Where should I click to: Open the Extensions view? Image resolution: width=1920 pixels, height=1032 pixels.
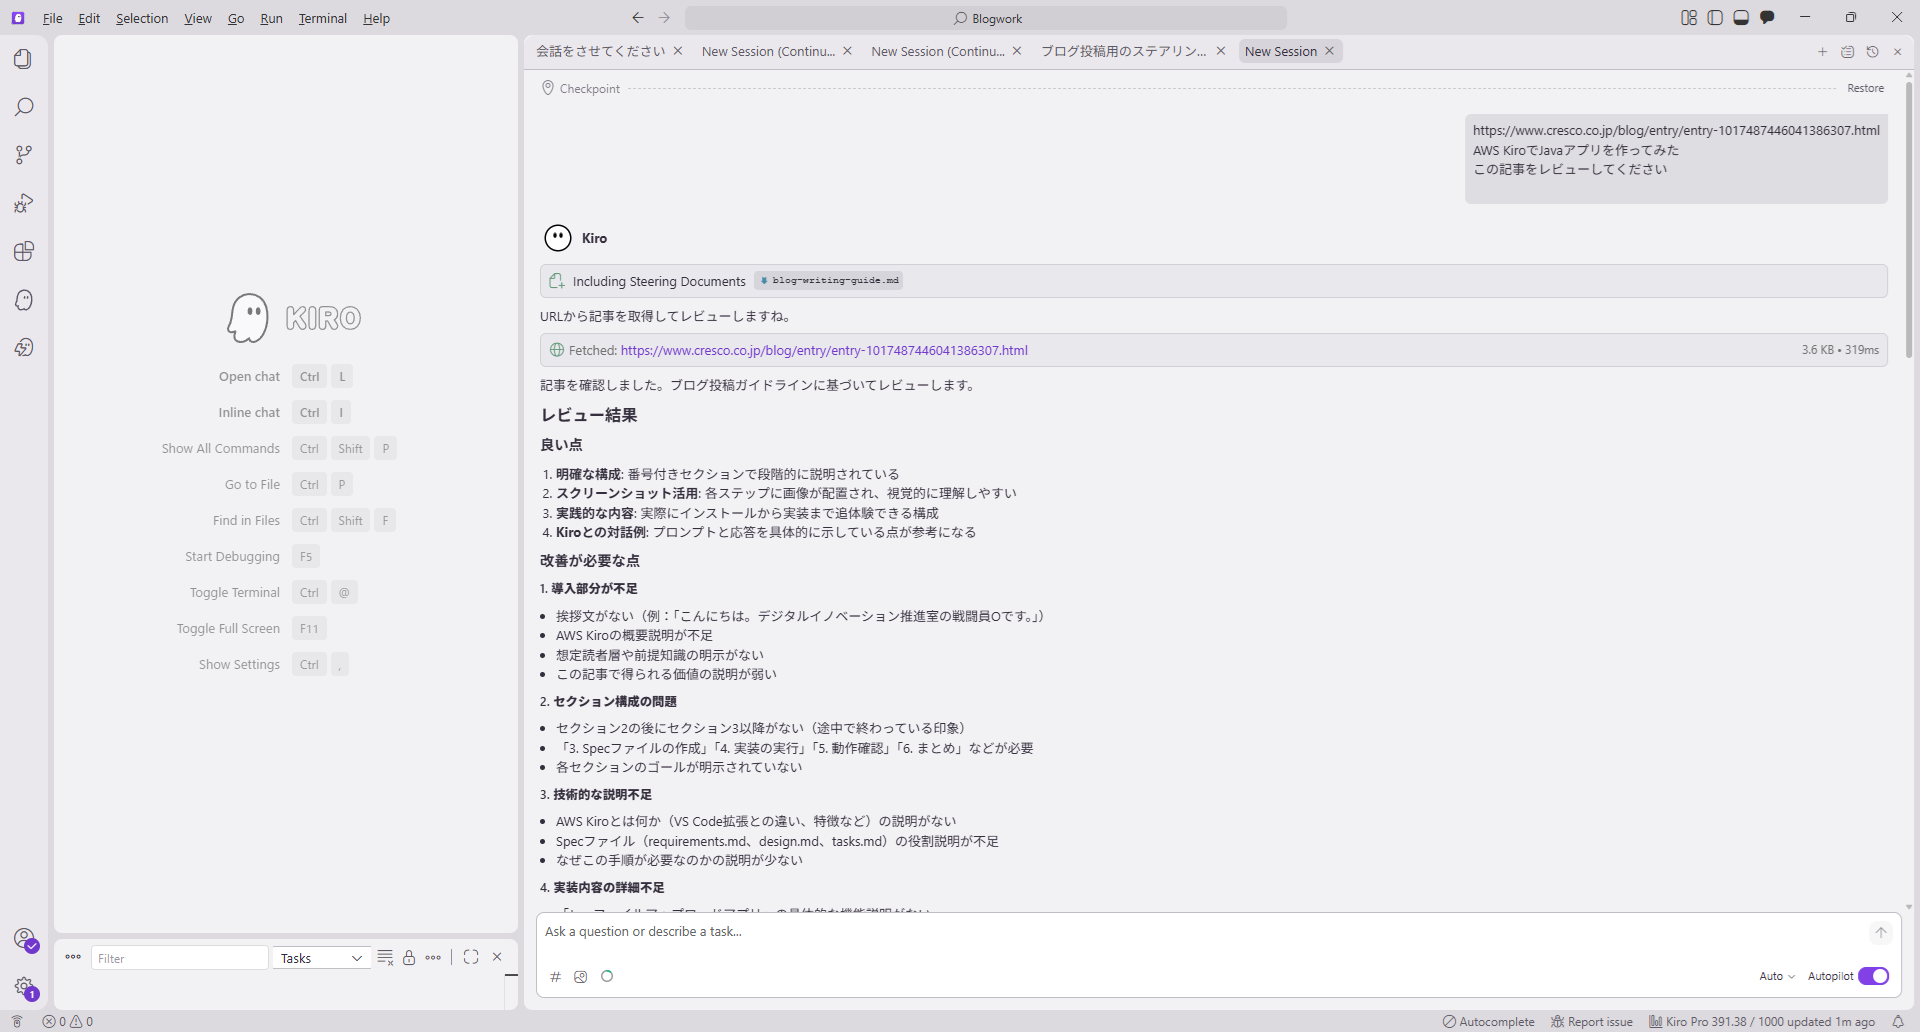click(24, 251)
